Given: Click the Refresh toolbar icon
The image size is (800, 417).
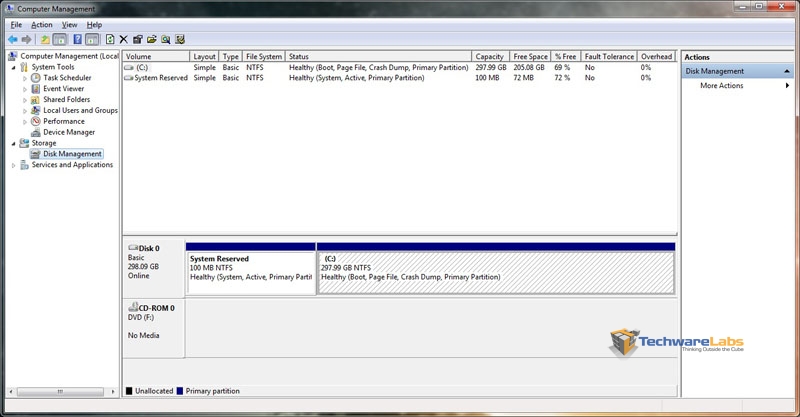Looking at the screenshot, I should click(x=109, y=39).
